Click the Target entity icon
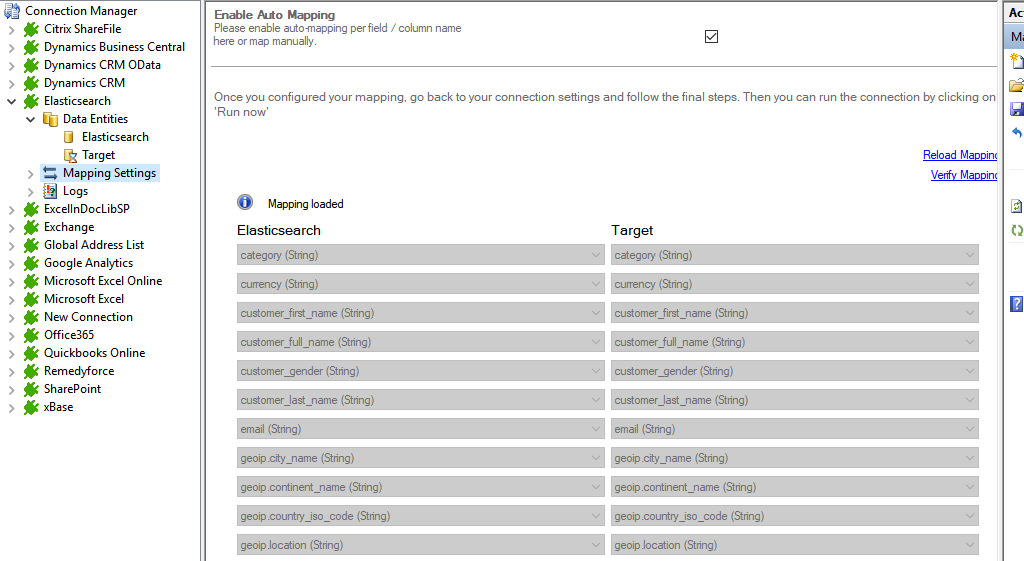The height and width of the screenshot is (561, 1024). [x=69, y=155]
